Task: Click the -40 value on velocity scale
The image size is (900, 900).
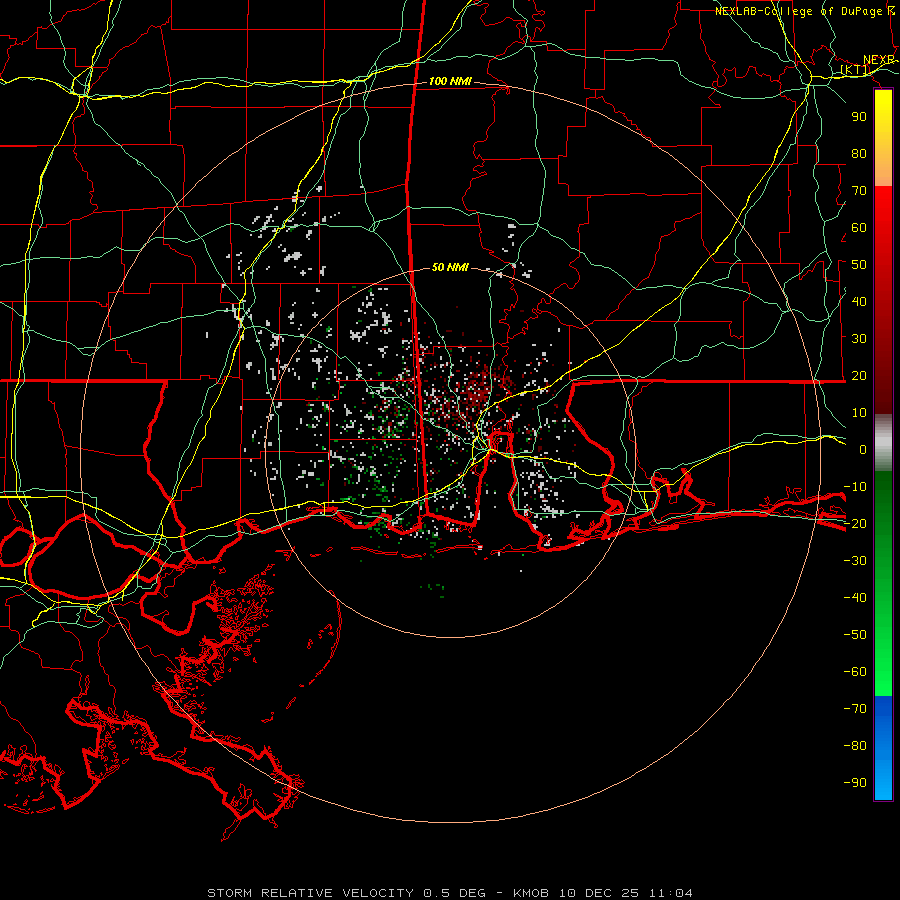Action: pos(855,598)
